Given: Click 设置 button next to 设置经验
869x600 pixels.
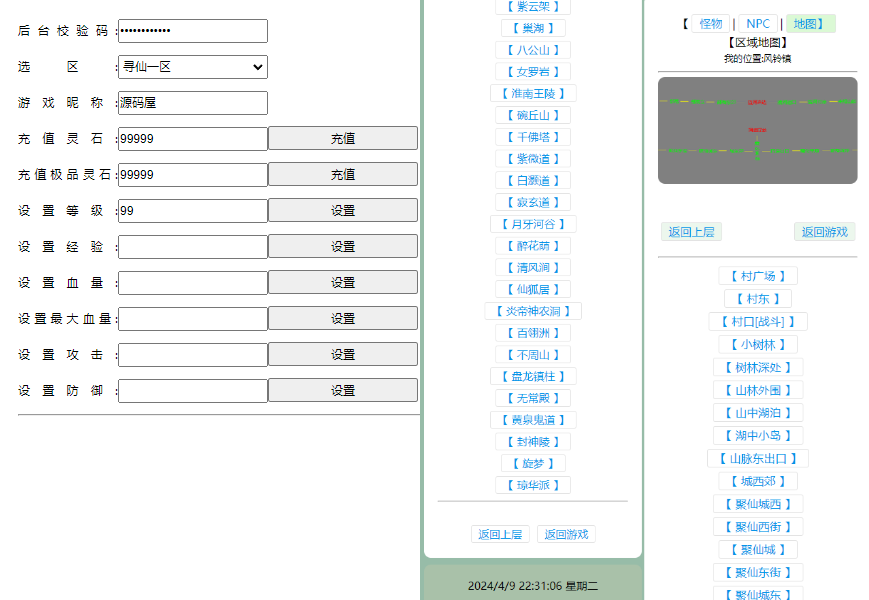Looking at the screenshot, I should tap(343, 247).
